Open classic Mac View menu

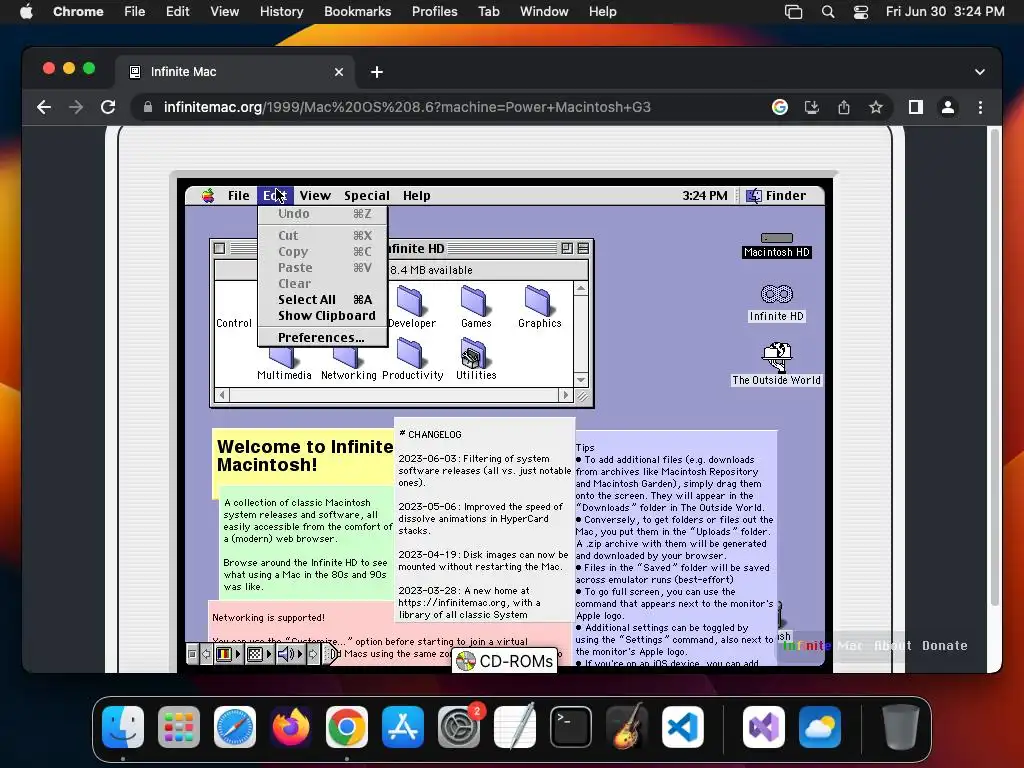point(315,195)
